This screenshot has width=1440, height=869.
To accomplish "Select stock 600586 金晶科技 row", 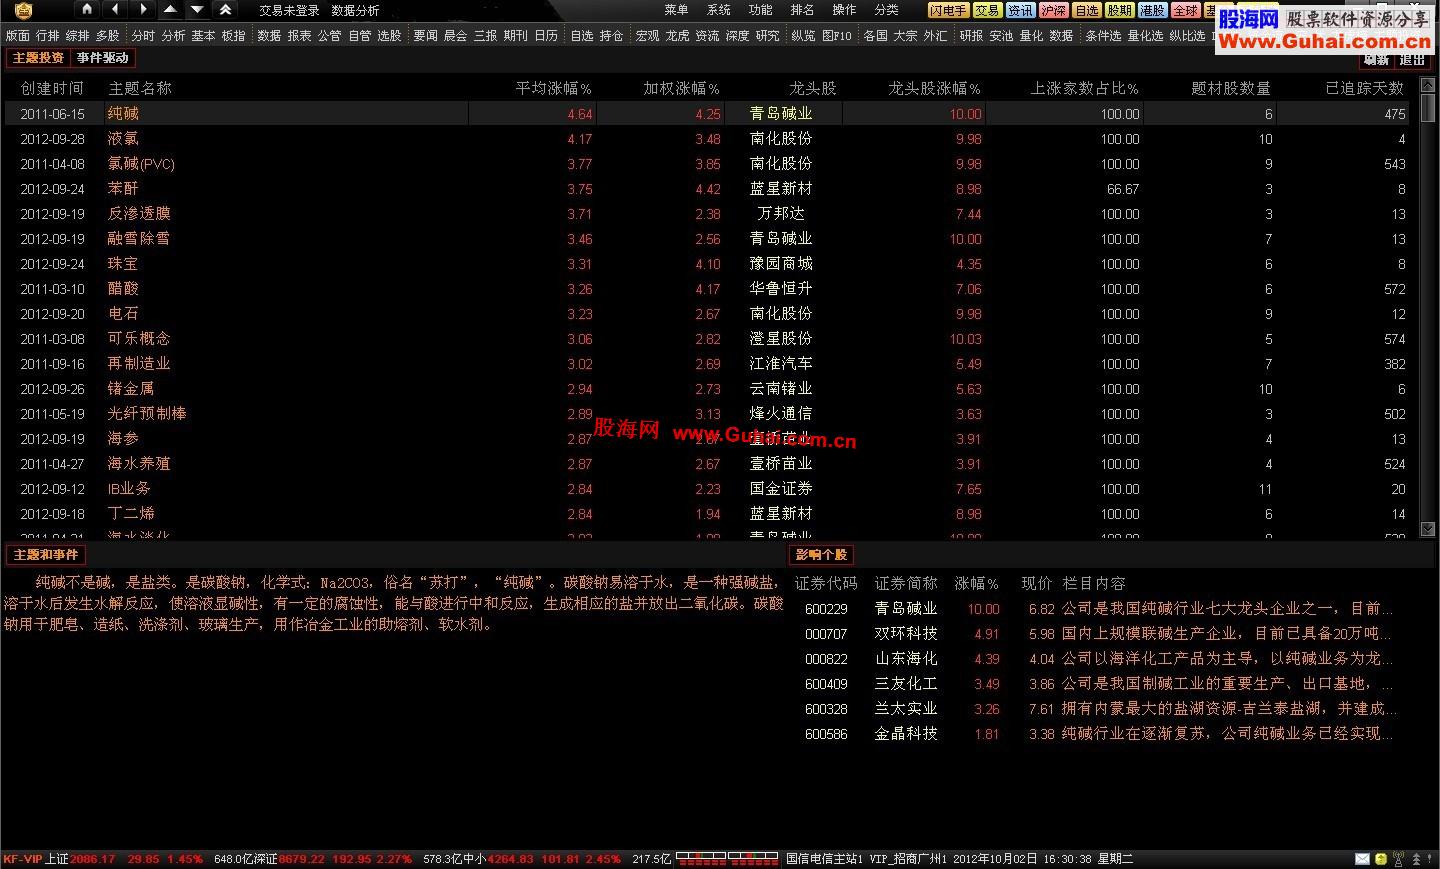I will [x=1096, y=733].
